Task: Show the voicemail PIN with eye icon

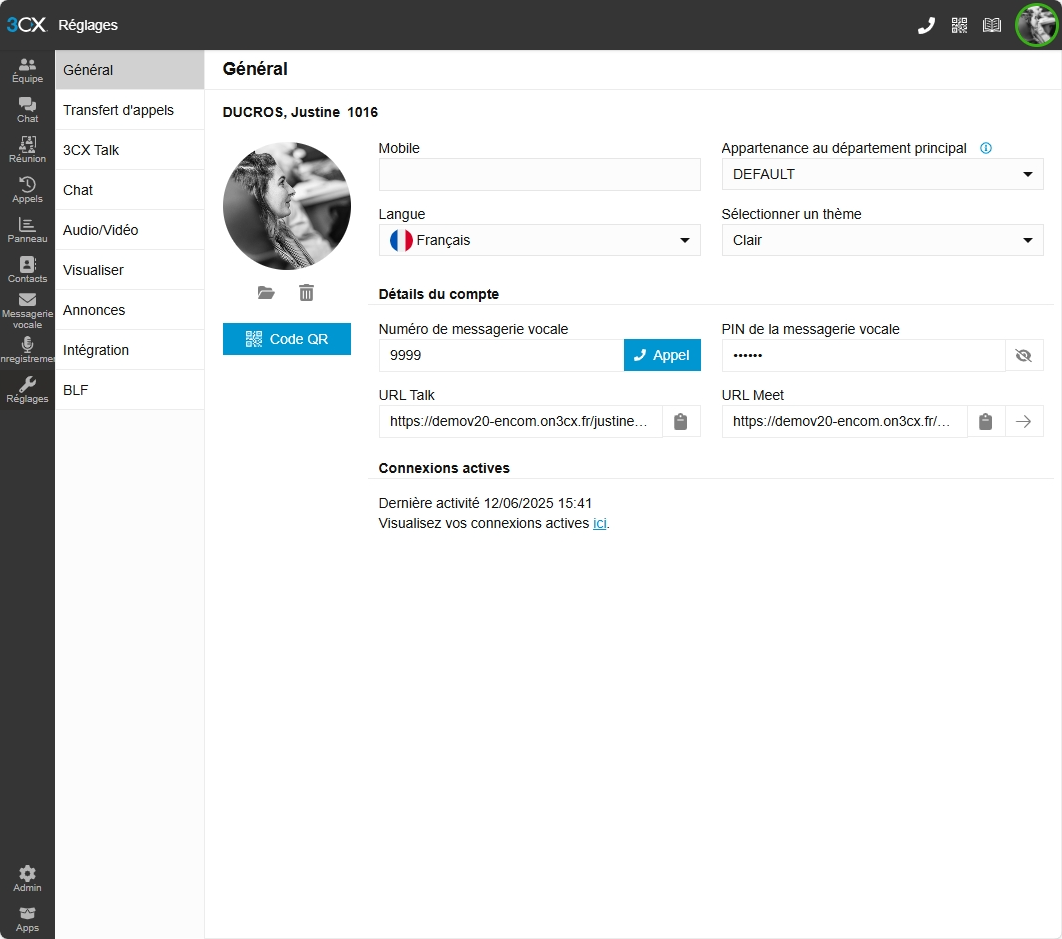Action: 1023,356
